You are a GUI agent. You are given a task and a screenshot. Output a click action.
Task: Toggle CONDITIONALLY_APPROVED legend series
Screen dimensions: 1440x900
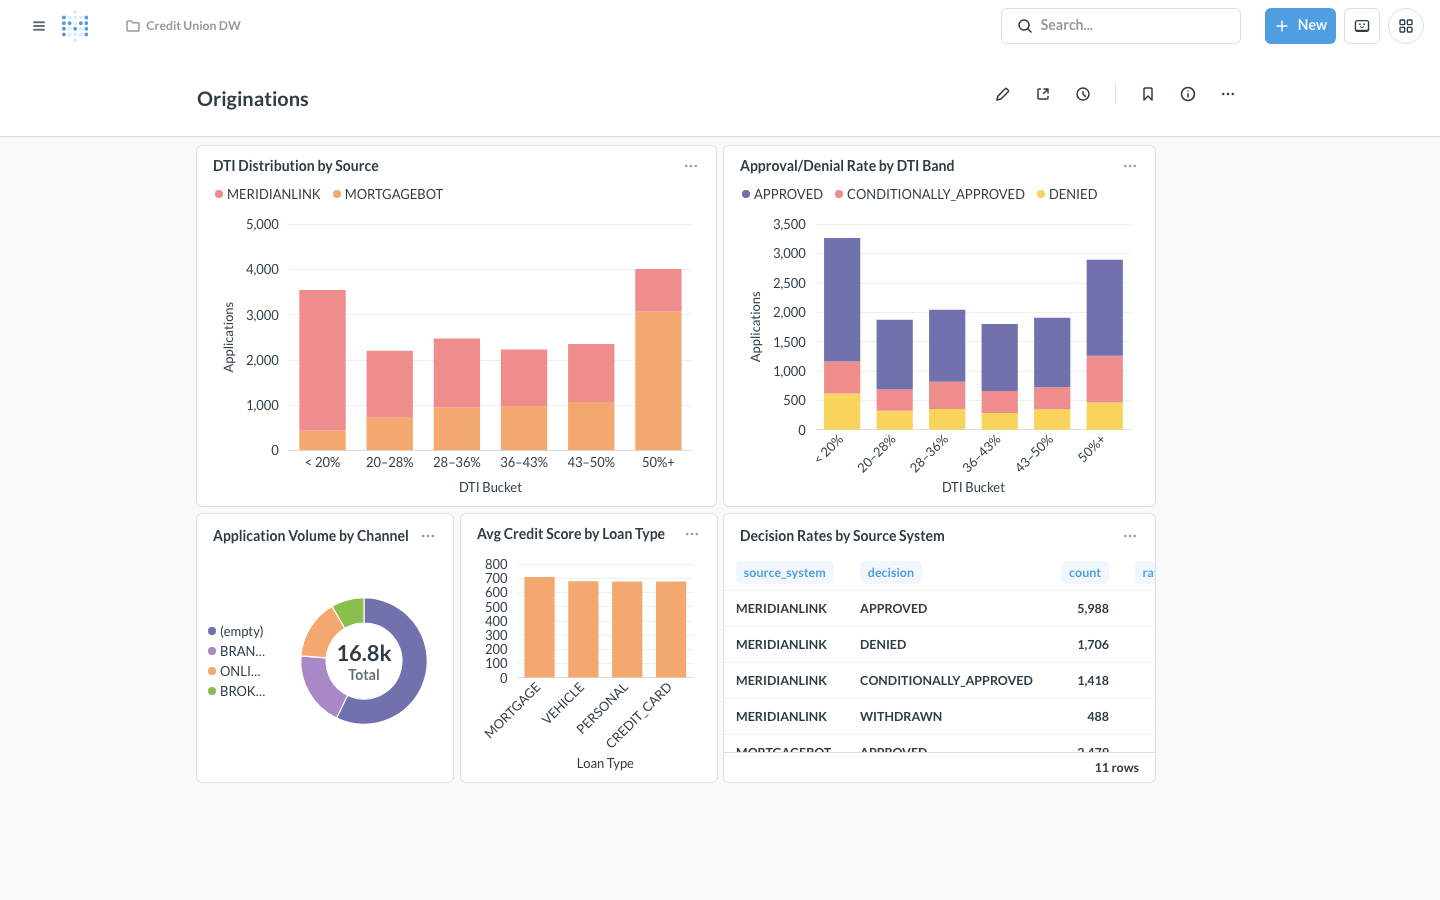point(930,194)
